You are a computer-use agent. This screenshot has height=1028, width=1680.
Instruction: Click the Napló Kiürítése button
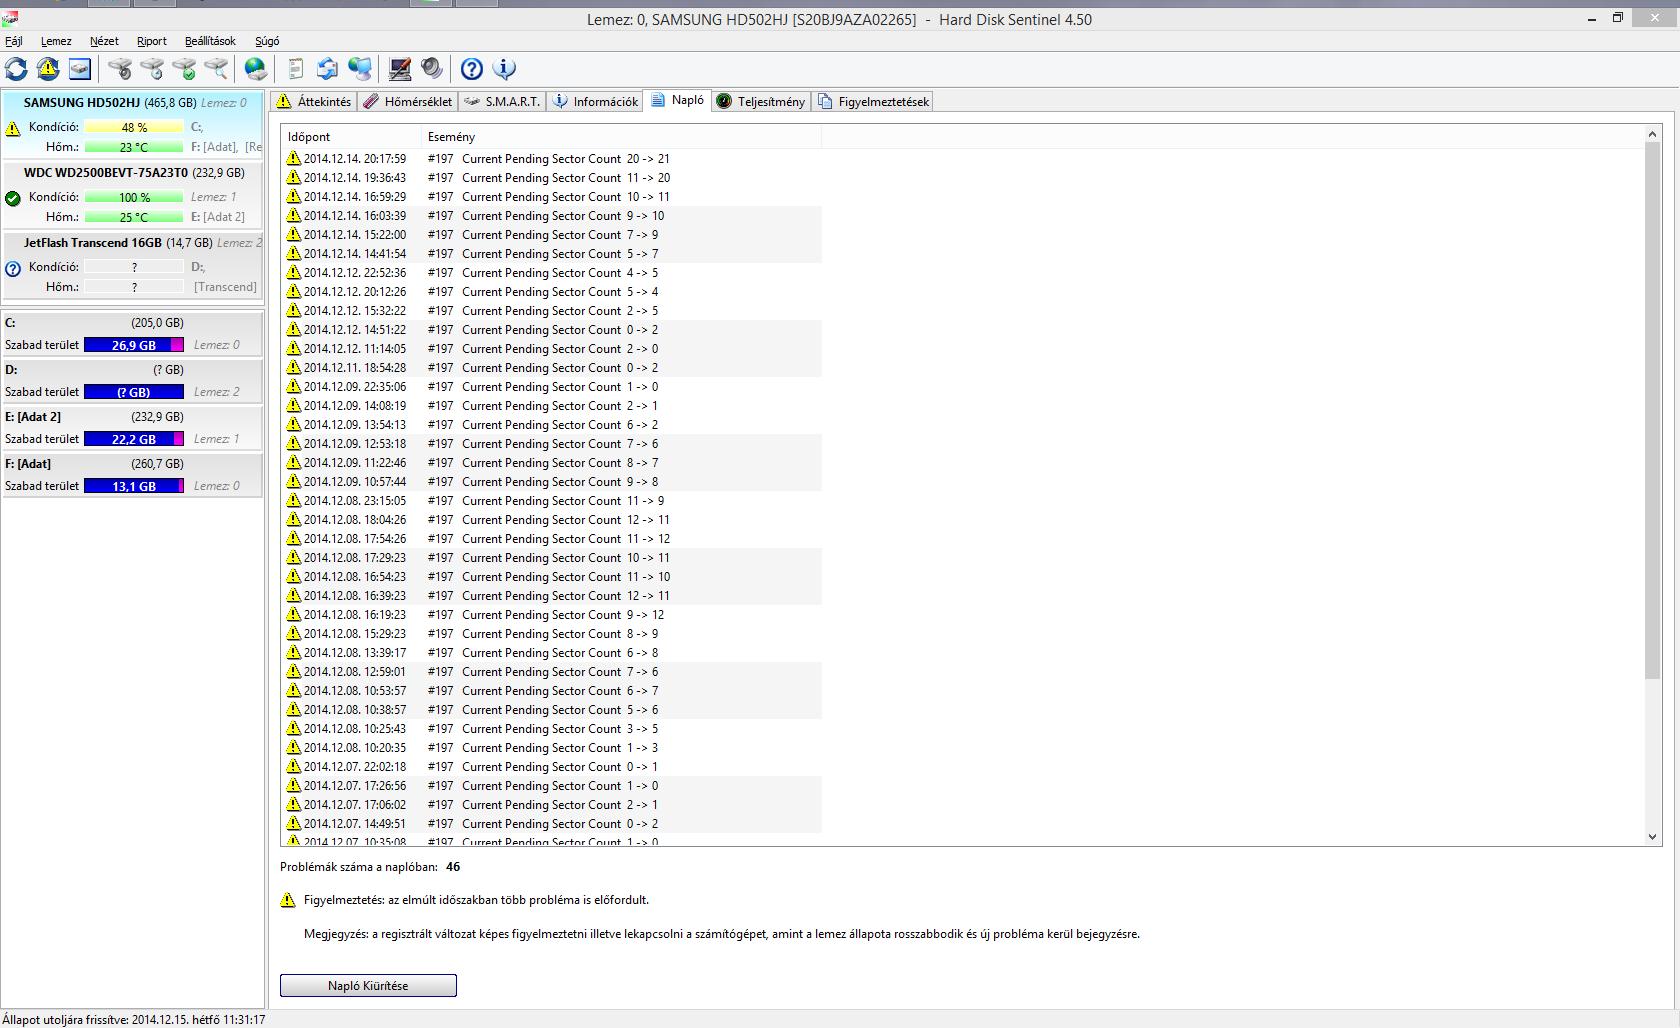(x=368, y=985)
